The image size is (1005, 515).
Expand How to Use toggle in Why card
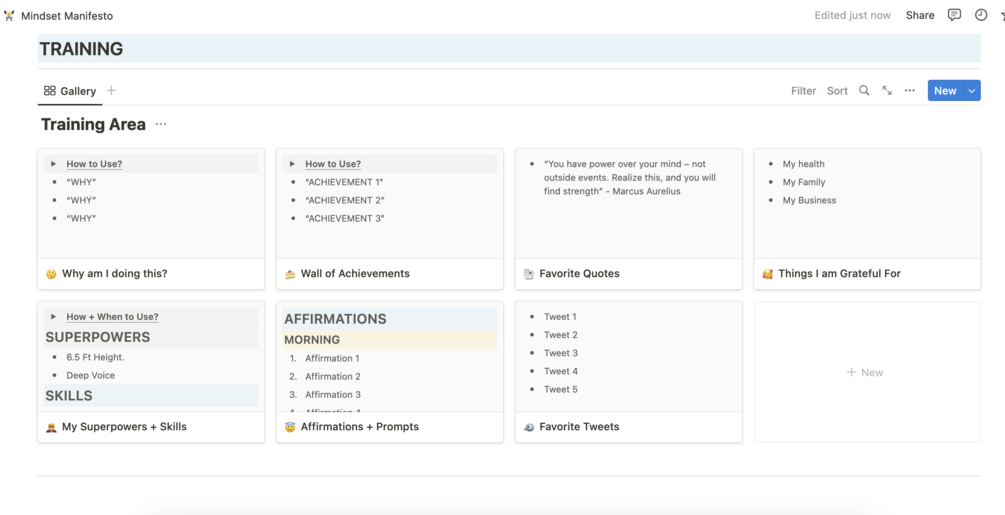(x=53, y=164)
